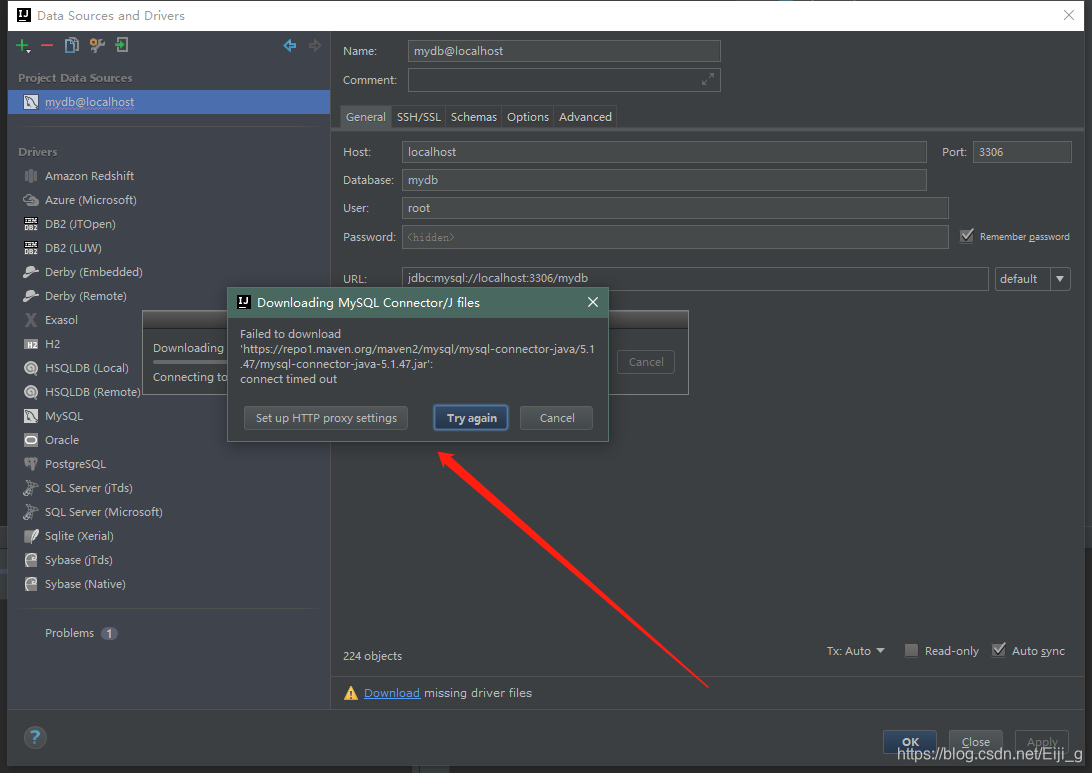The height and width of the screenshot is (773, 1092).
Task: Switch to the Schemas tab
Action: coord(474,117)
